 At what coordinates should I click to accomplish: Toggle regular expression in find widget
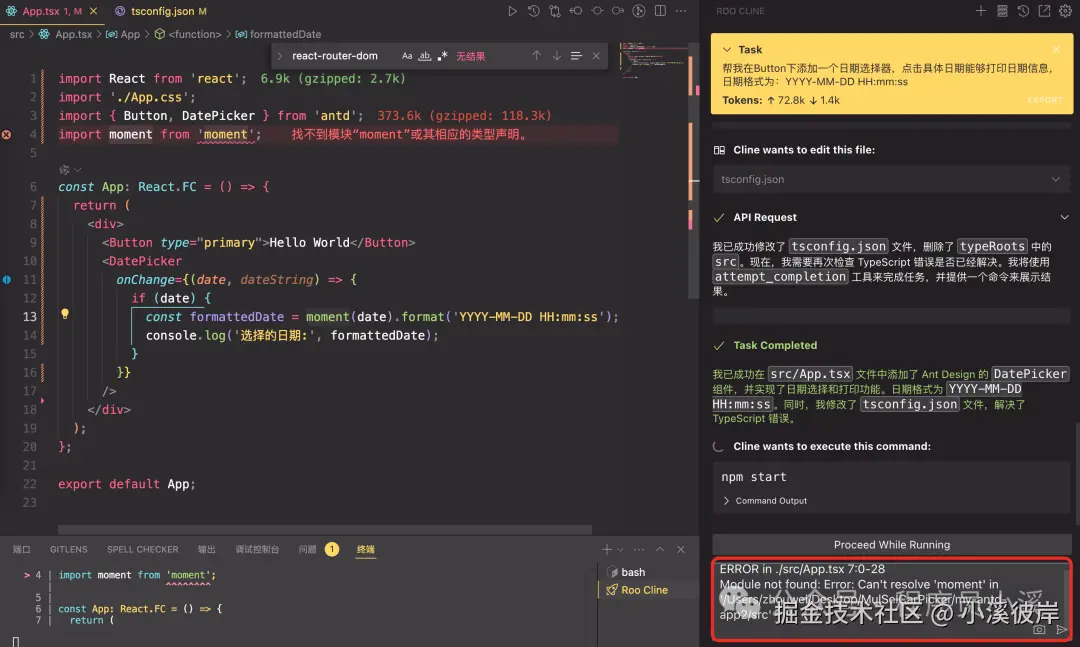pyautogui.click(x=442, y=56)
